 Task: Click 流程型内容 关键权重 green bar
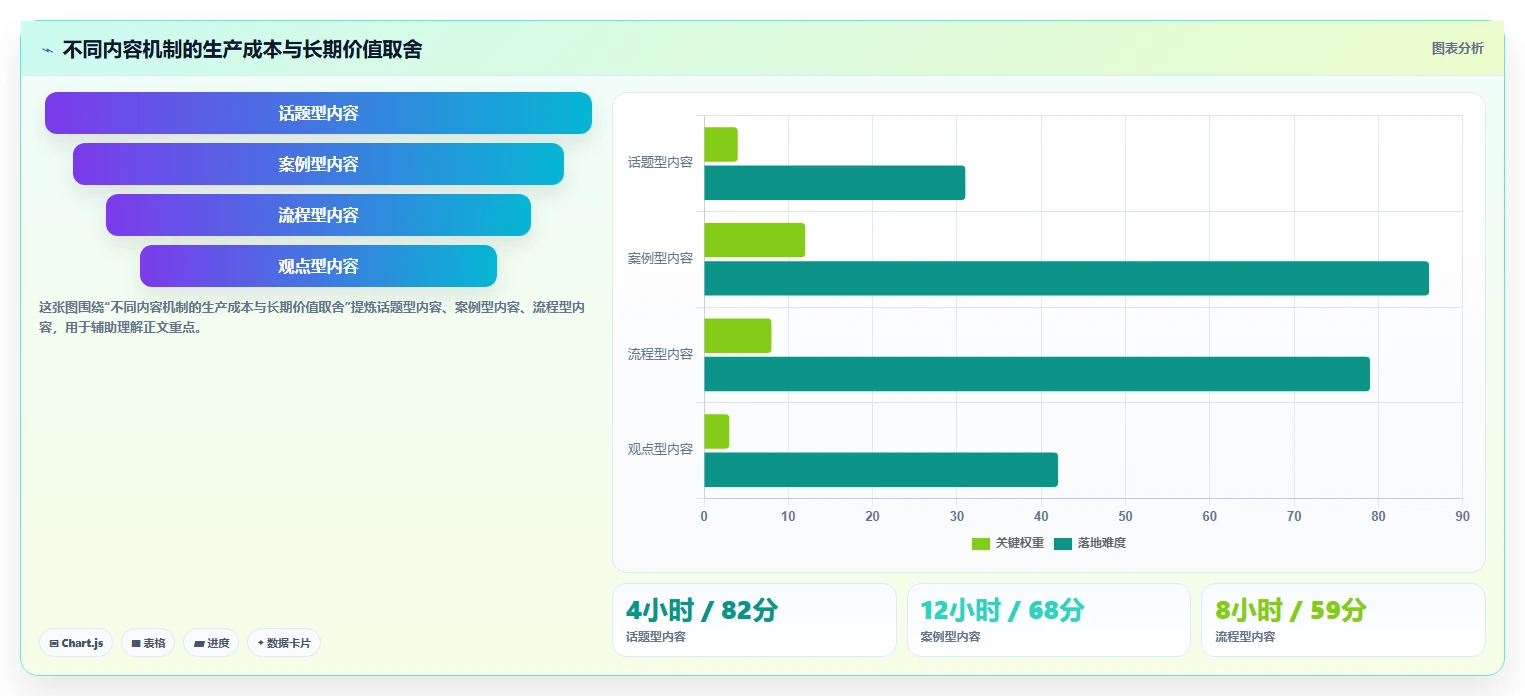pyautogui.click(x=738, y=336)
